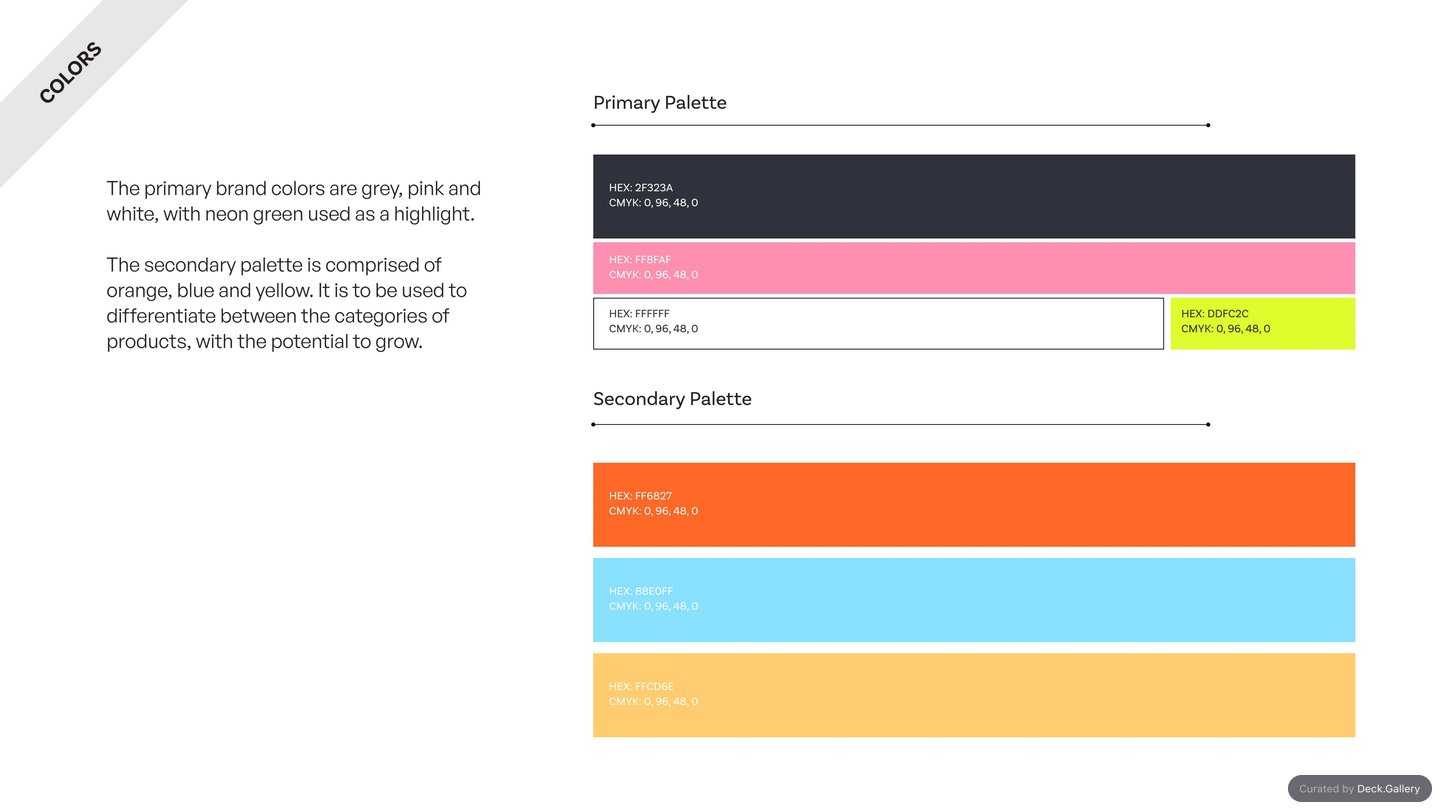
Task: Click the divider line under Primary Palette
Action: coord(901,125)
